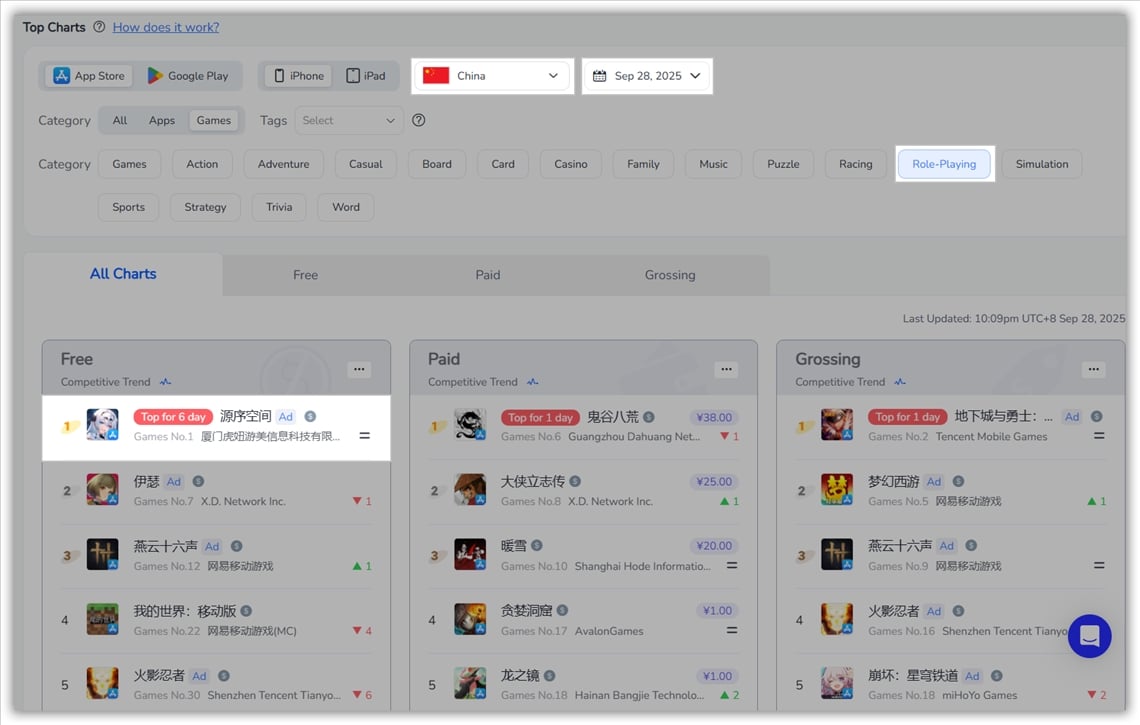Open the Free chart three-dot menu

(359, 370)
